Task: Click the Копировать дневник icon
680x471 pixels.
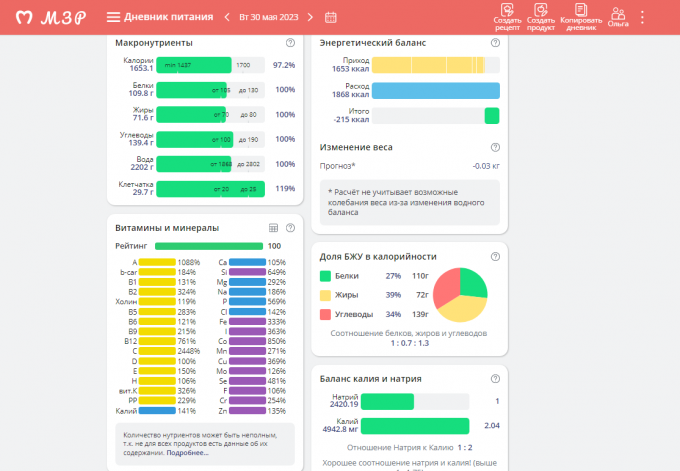Action: point(580,12)
